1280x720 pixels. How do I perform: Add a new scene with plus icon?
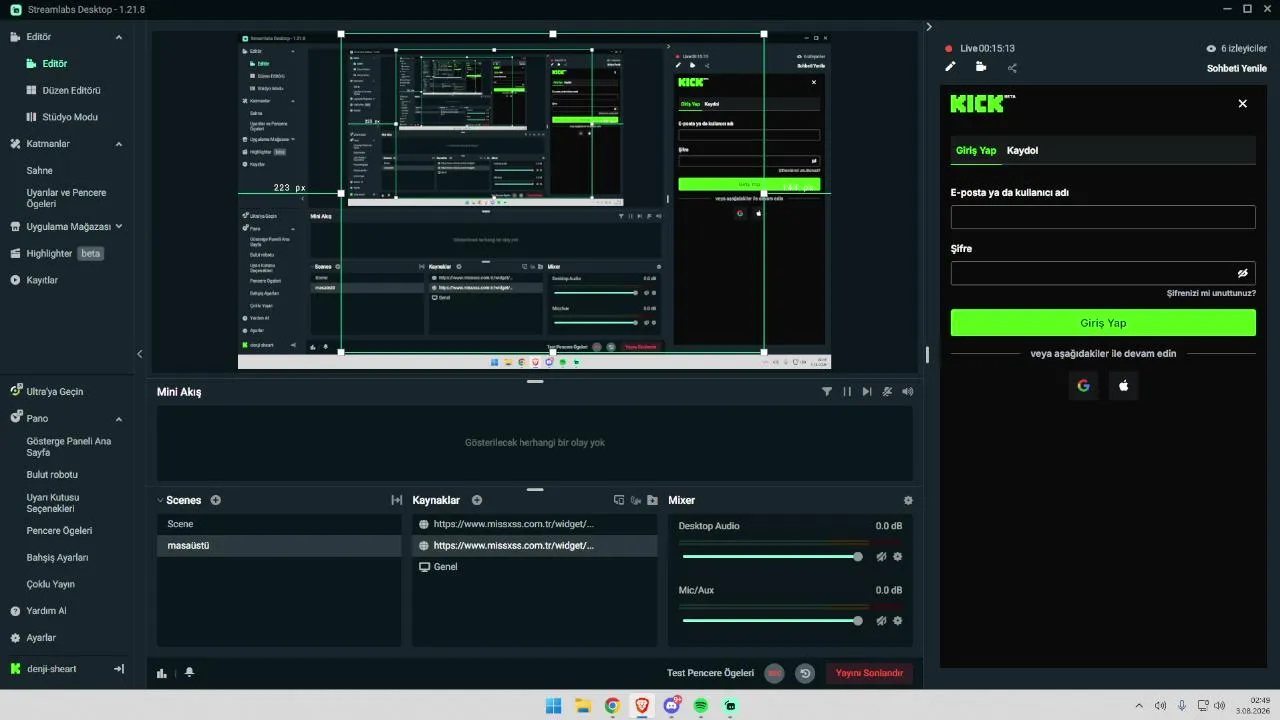click(215, 500)
